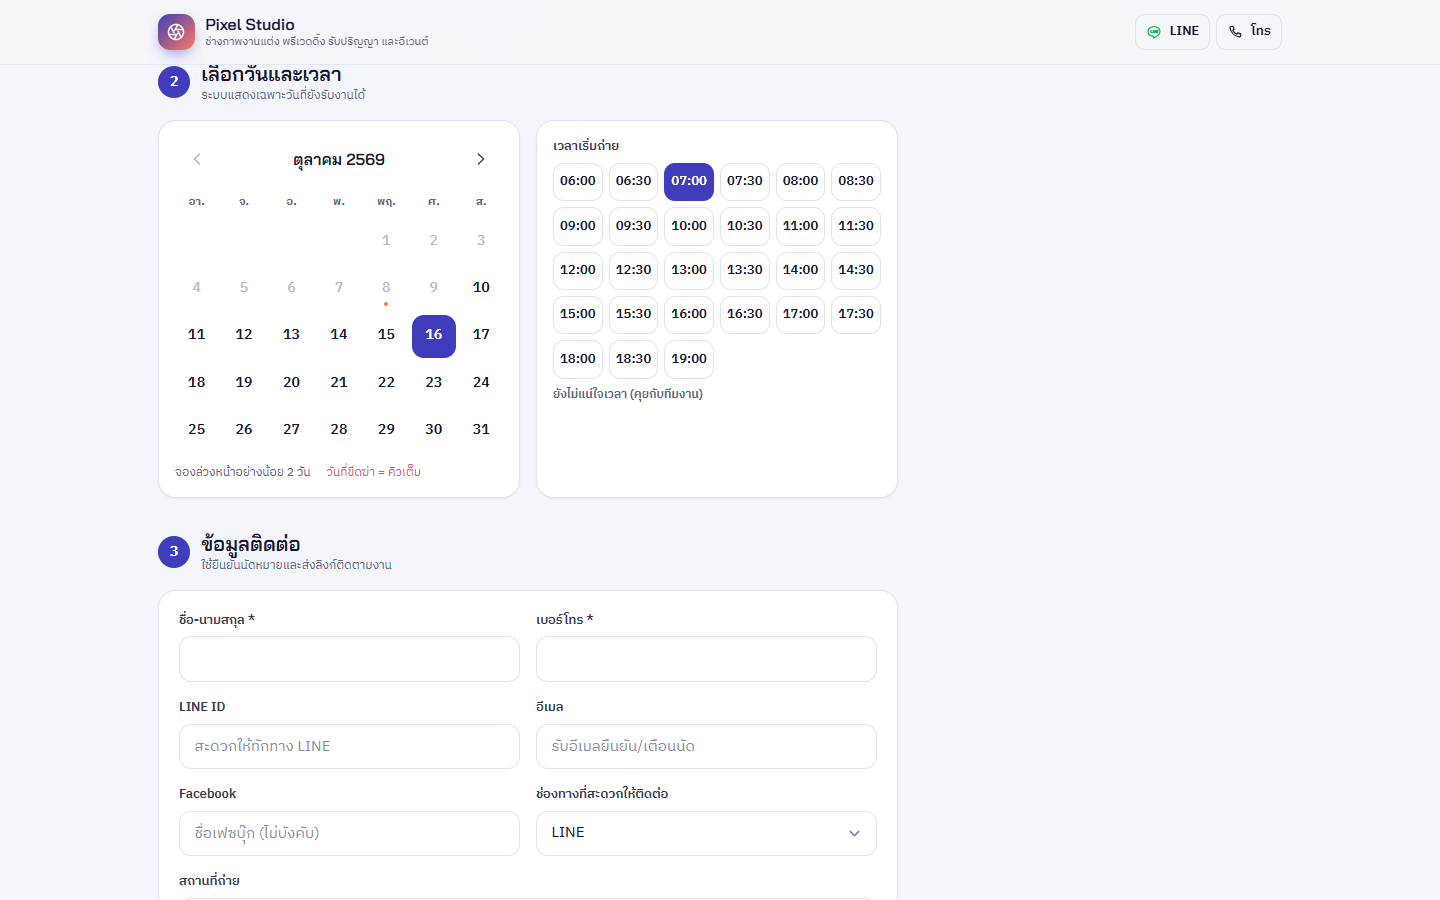Viewport: 1440px width, 900px height.
Task: Choose date 20 in the calendar
Action: pyautogui.click(x=292, y=383)
